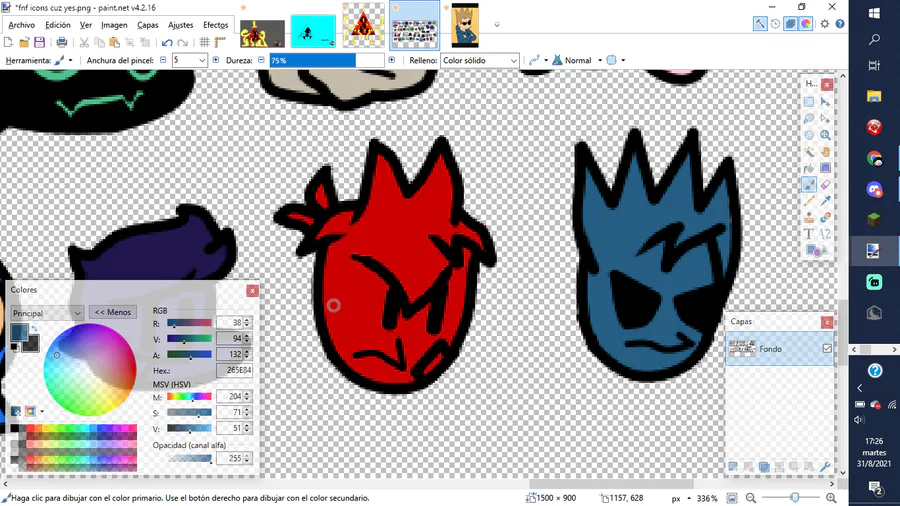Select the Eraser tool

coord(825,185)
